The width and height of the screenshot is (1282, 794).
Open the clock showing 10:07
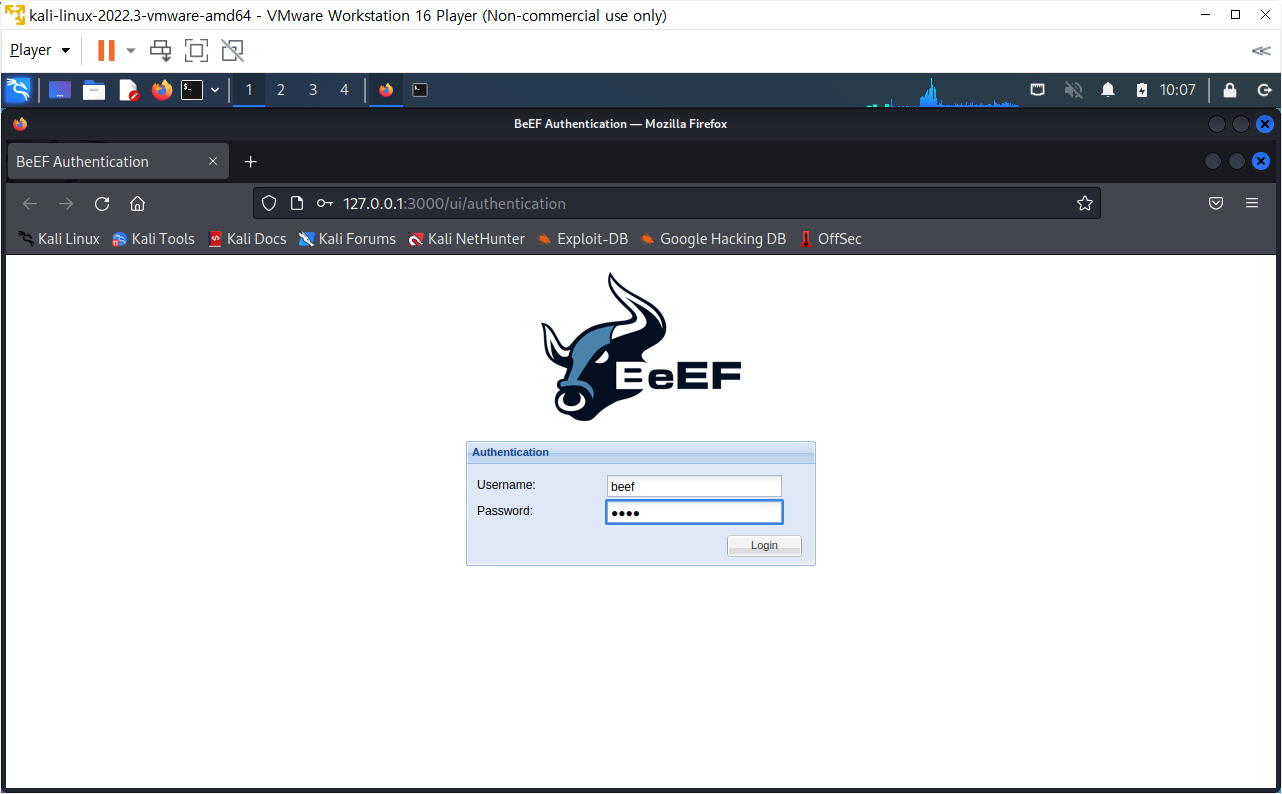point(1177,90)
